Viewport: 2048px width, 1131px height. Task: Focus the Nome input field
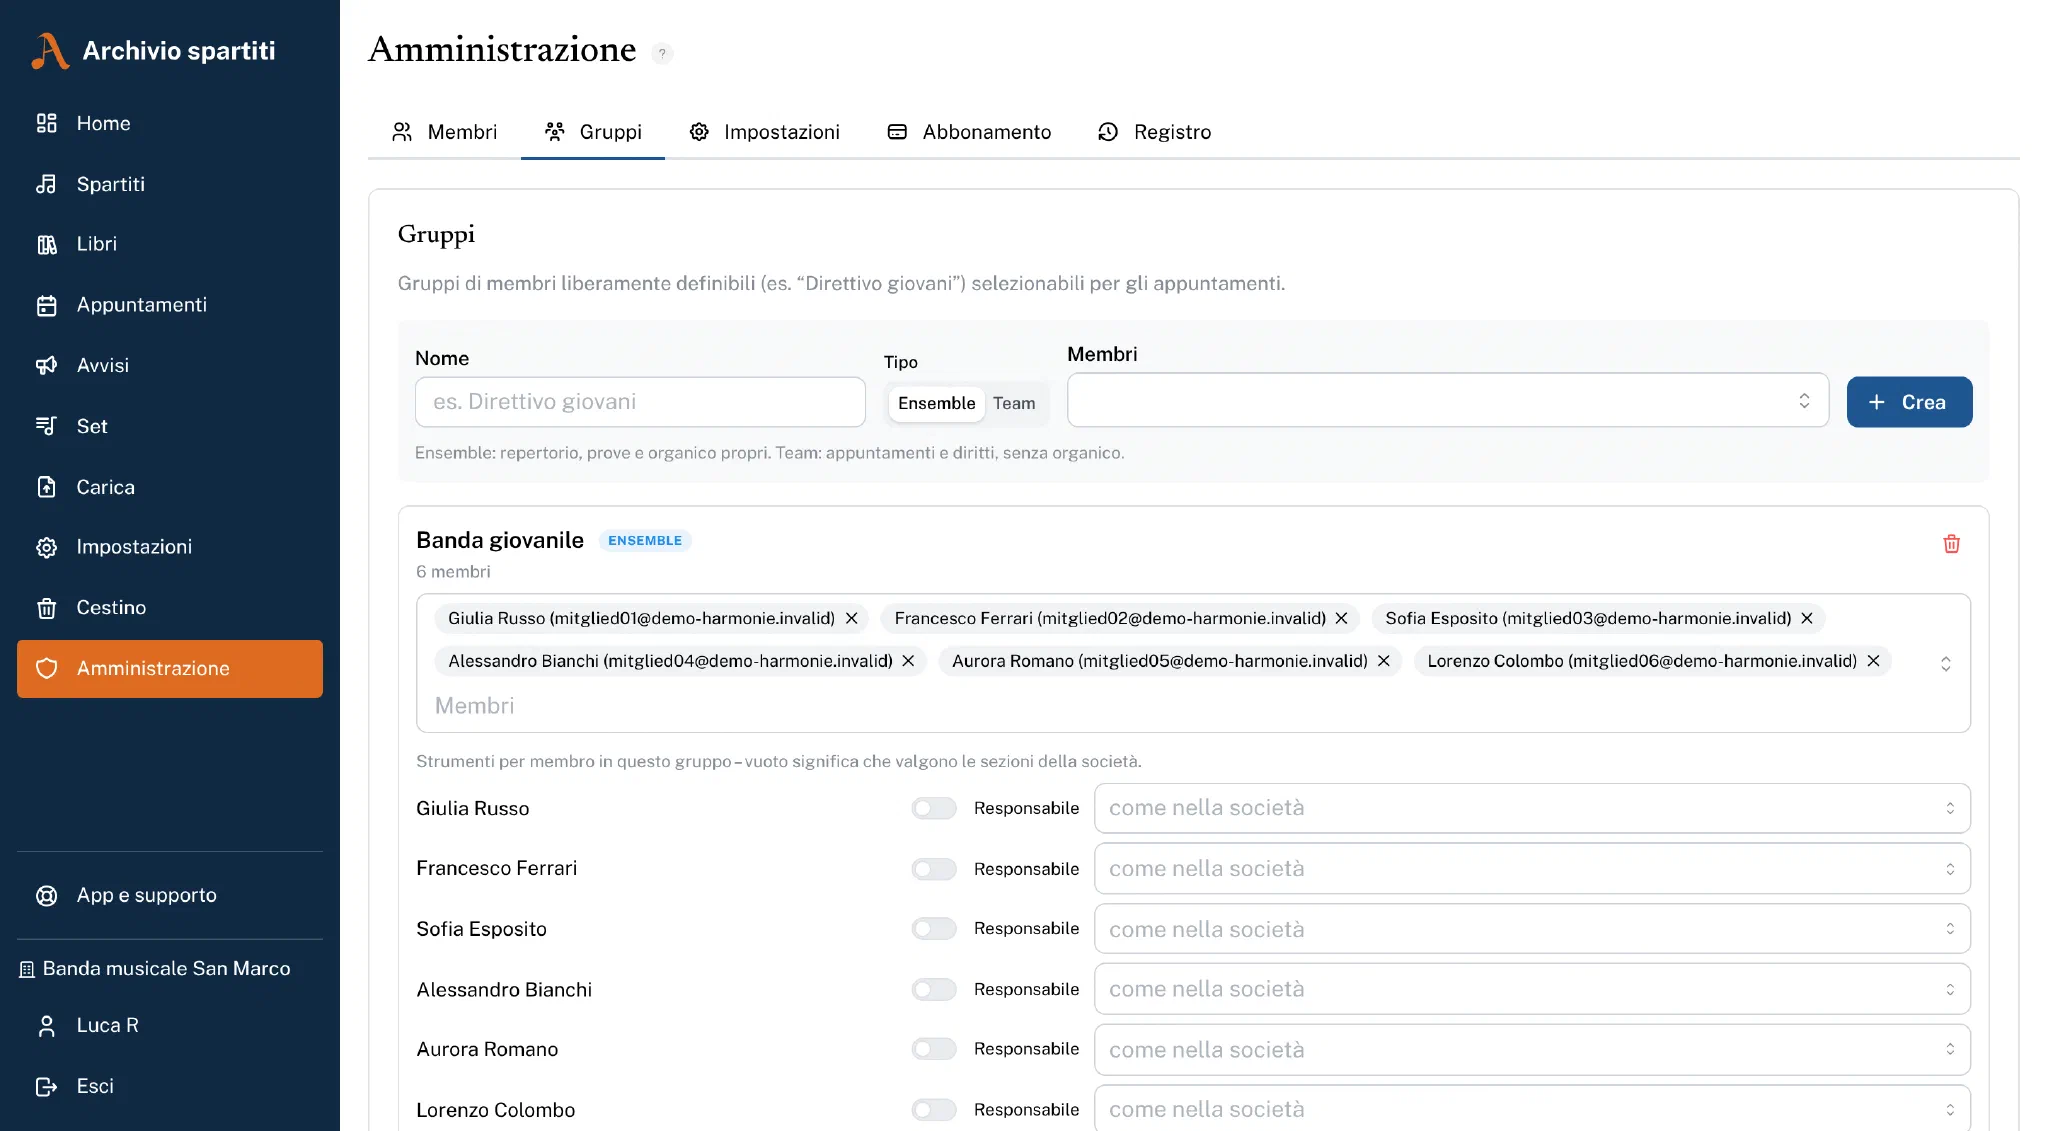tap(640, 402)
